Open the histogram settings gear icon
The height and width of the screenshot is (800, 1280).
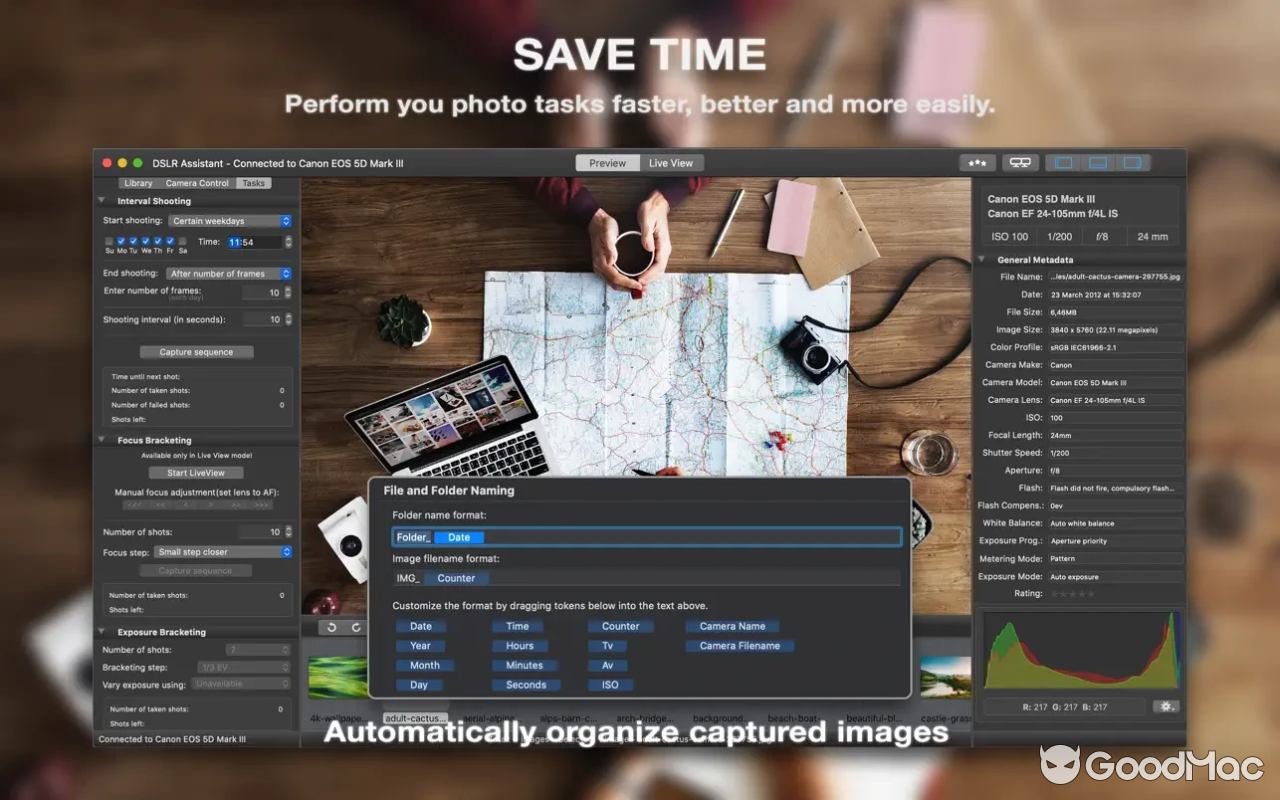(1166, 706)
